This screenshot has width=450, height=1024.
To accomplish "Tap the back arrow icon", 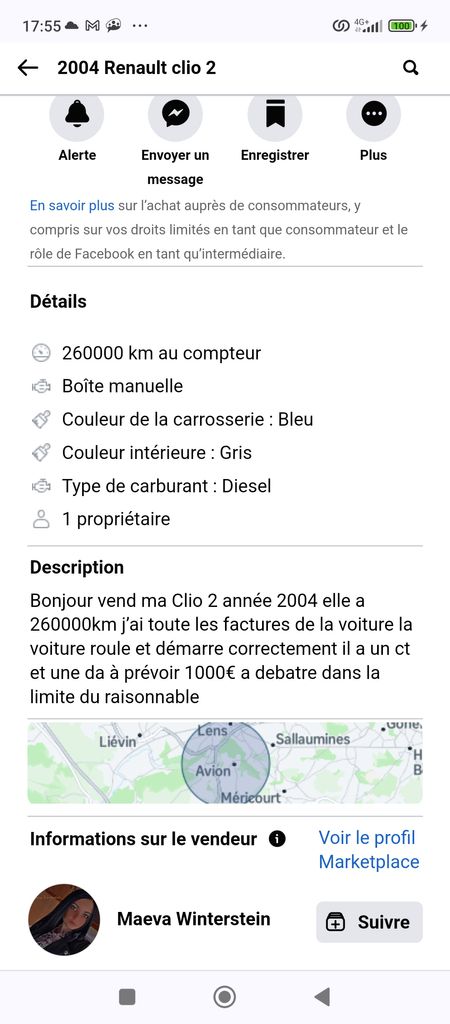I will (27, 67).
